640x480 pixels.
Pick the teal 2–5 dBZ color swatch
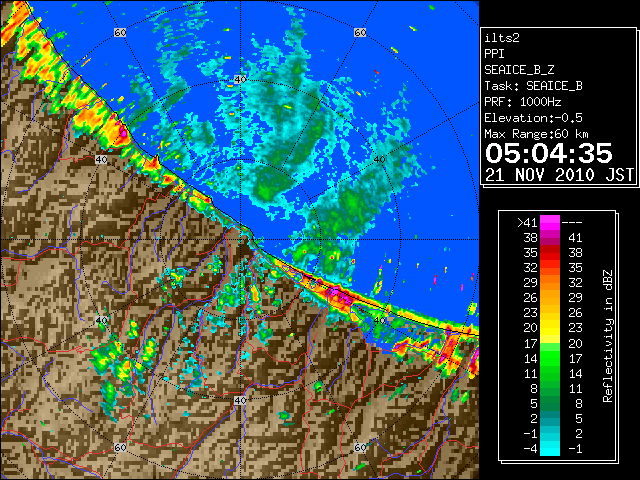click(x=550, y=418)
